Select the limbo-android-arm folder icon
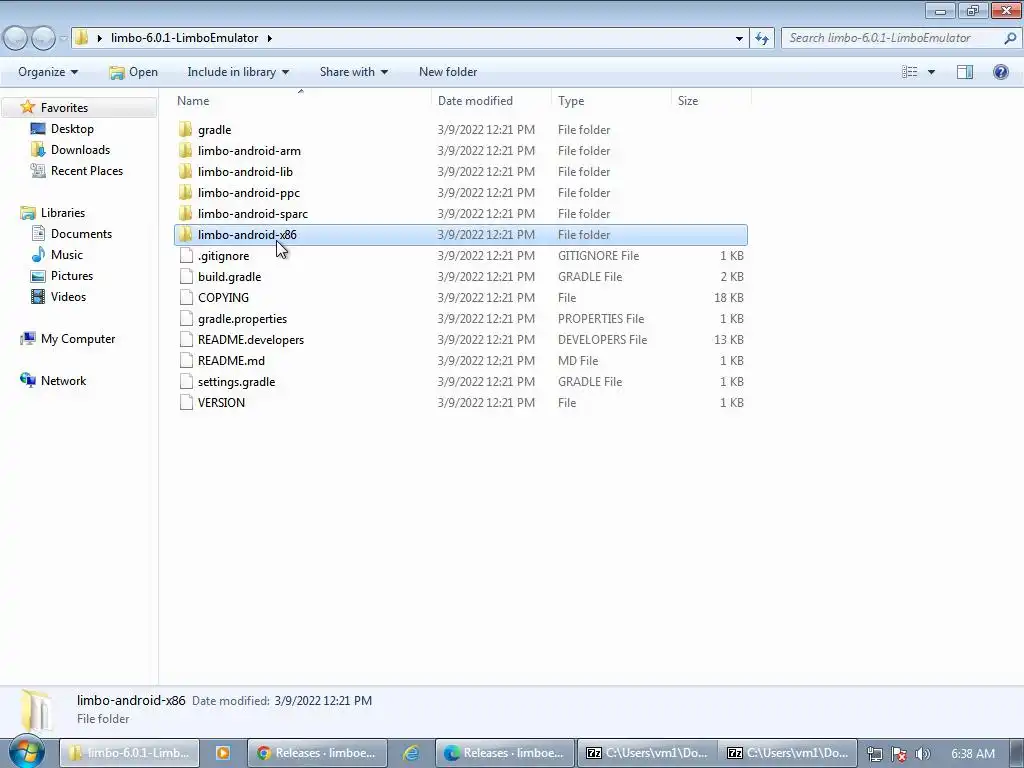This screenshot has height=768, width=1024. (x=185, y=150)
